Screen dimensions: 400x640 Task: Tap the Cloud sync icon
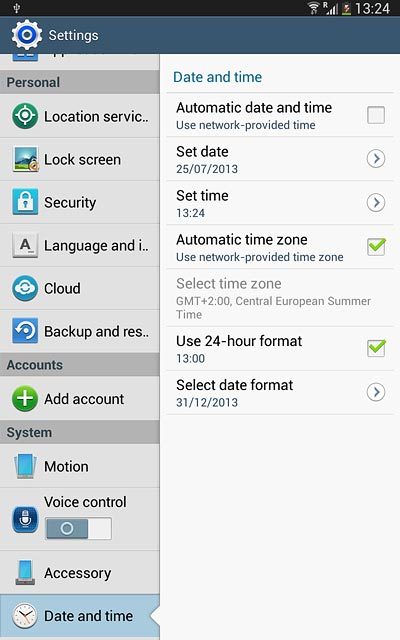tap(25, 288)
